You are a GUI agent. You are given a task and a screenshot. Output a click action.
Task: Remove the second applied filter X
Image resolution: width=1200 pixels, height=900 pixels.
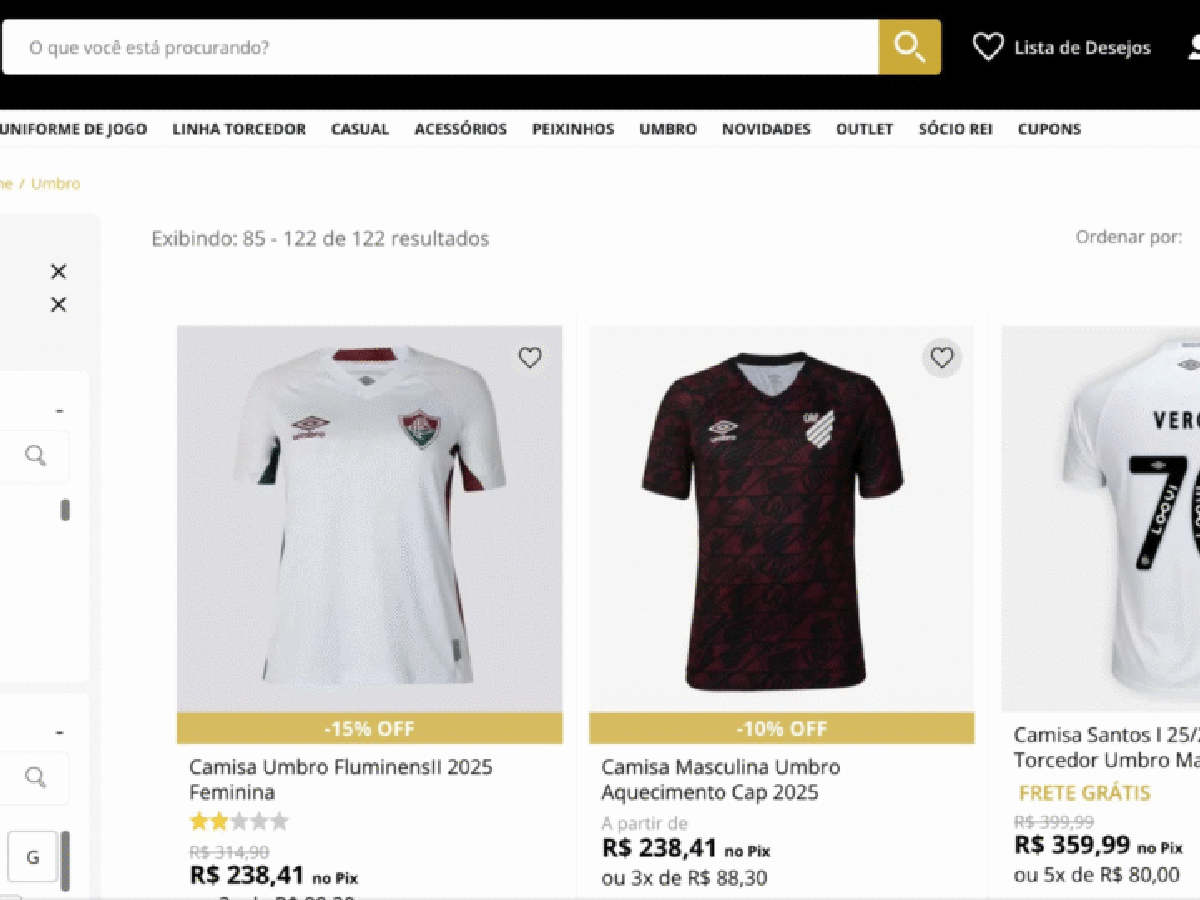pos(59,305)
